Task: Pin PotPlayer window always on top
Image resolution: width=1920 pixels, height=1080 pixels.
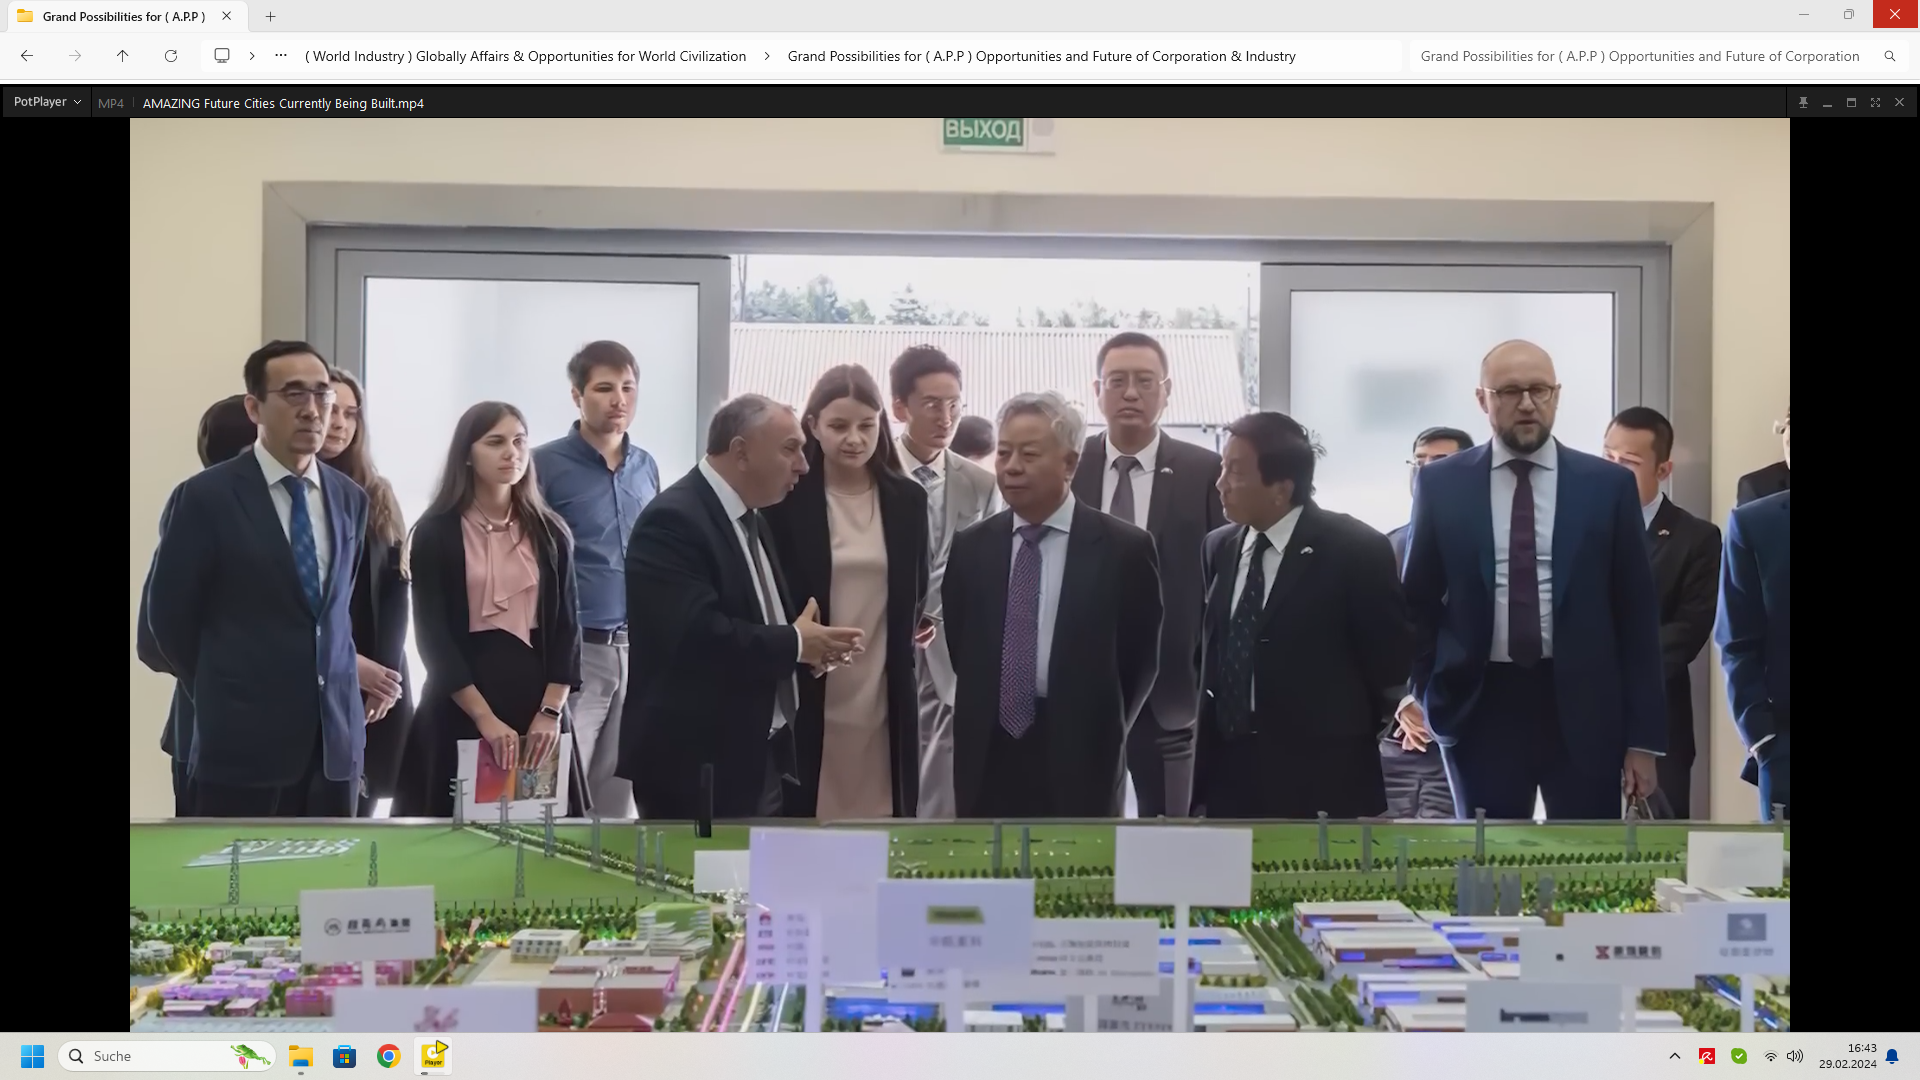Action: click(x=1803, y=103)
